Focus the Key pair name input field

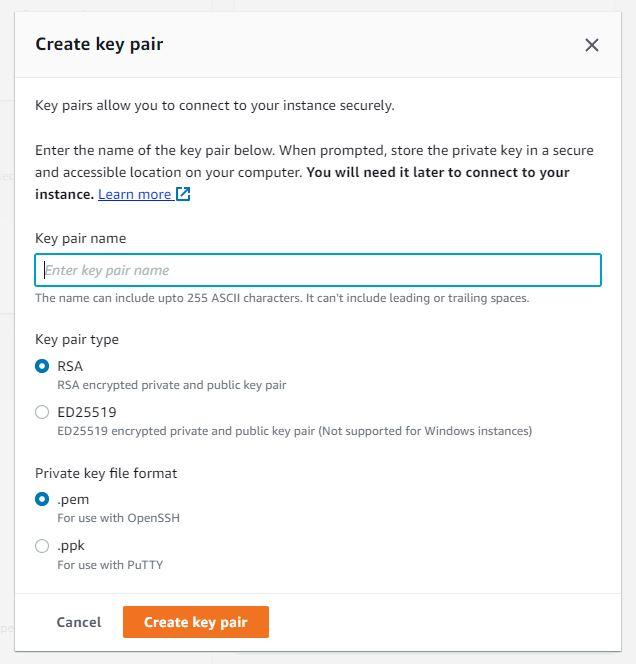318,270
